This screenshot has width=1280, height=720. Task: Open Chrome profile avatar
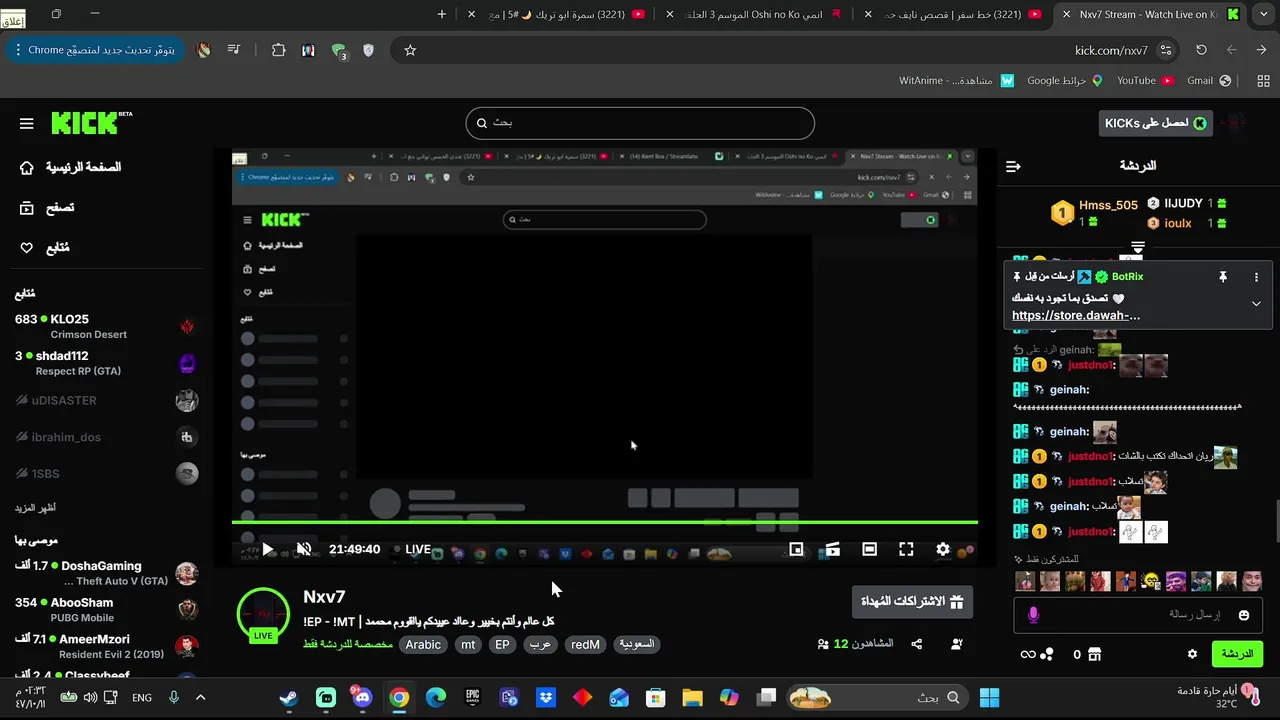click(204, 50)
